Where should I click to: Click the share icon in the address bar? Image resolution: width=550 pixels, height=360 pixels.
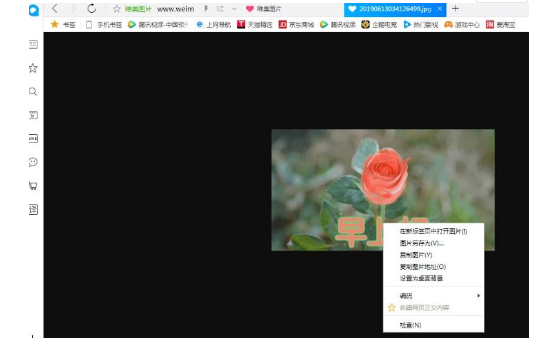pos(220,8)
